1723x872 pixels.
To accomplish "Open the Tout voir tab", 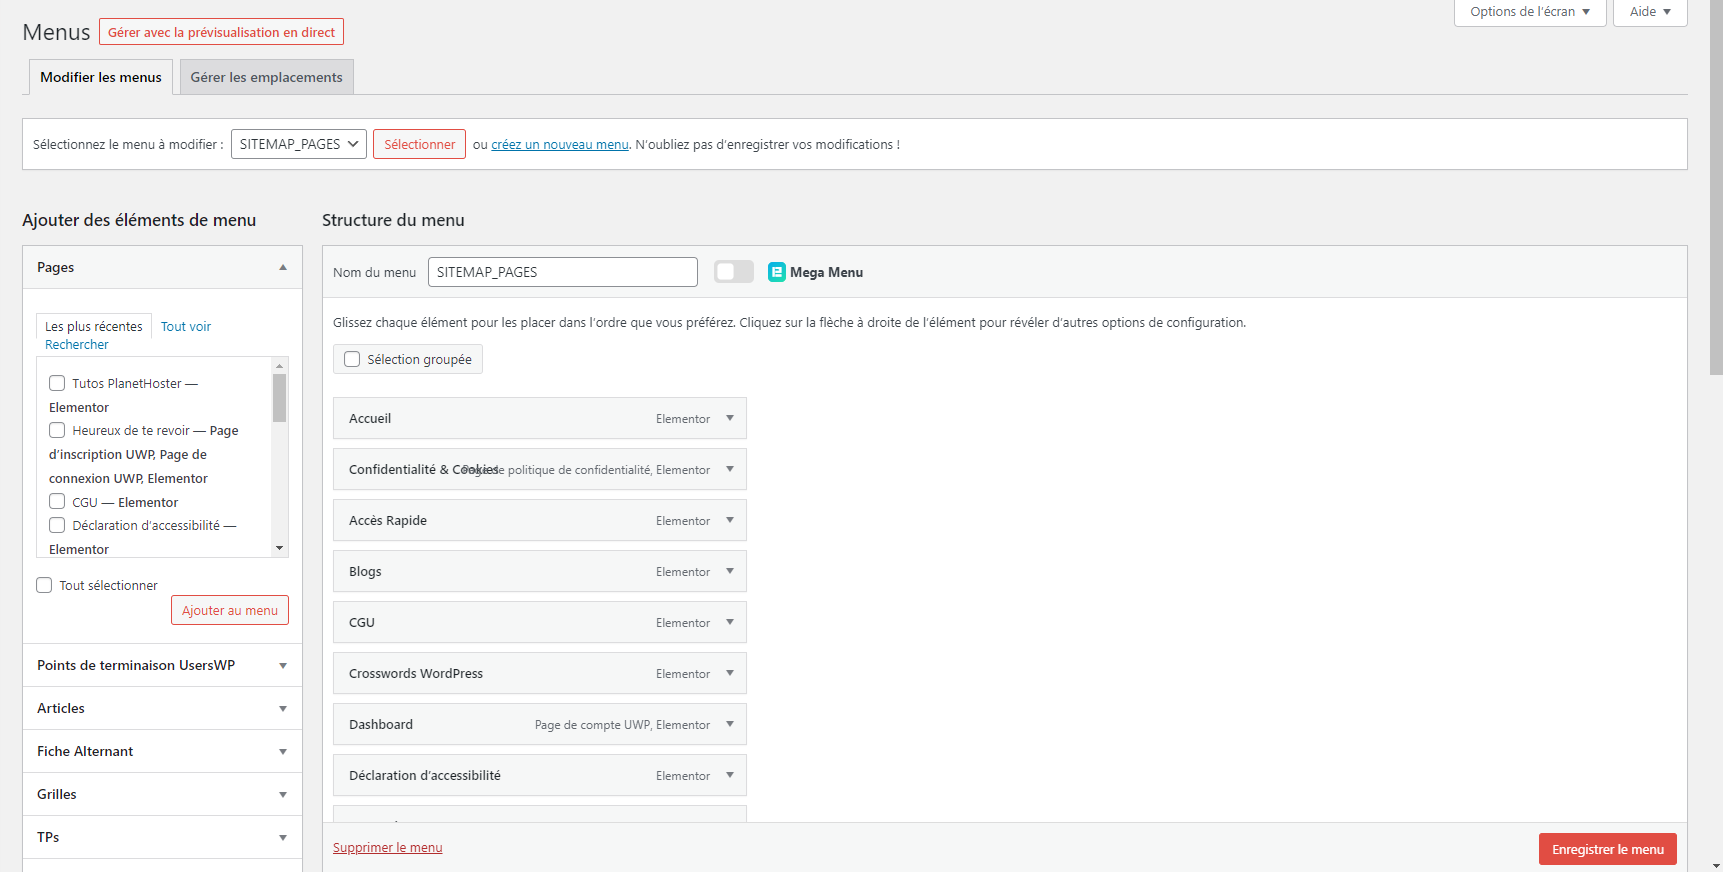I will tap(186, 326).
